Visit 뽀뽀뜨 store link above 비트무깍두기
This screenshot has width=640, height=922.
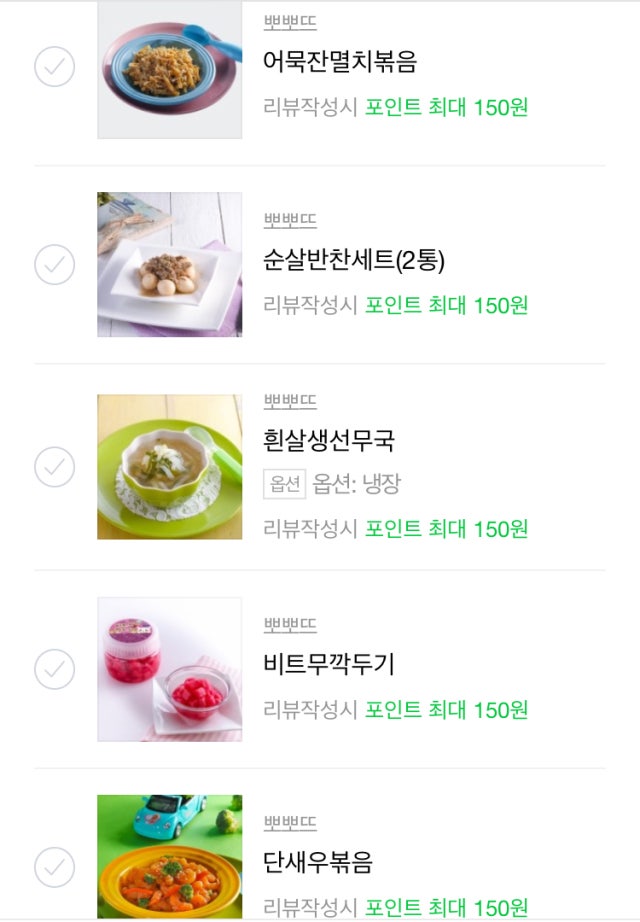tap(290, 624)
